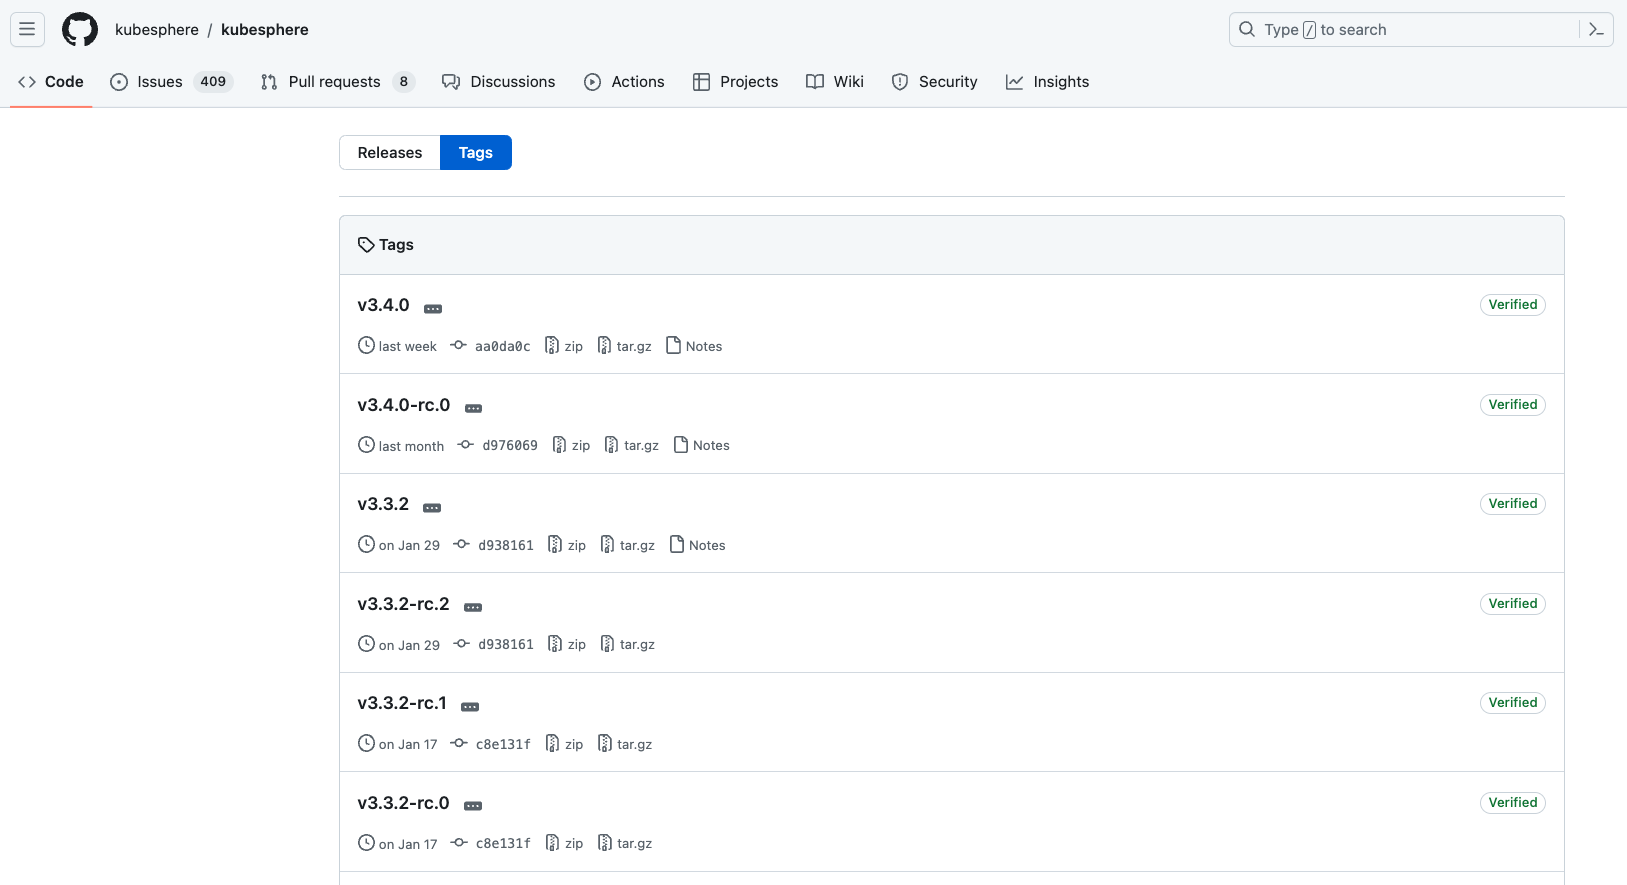
Task: Download v3.4.0 zip archive
Action: coord(564,346)
